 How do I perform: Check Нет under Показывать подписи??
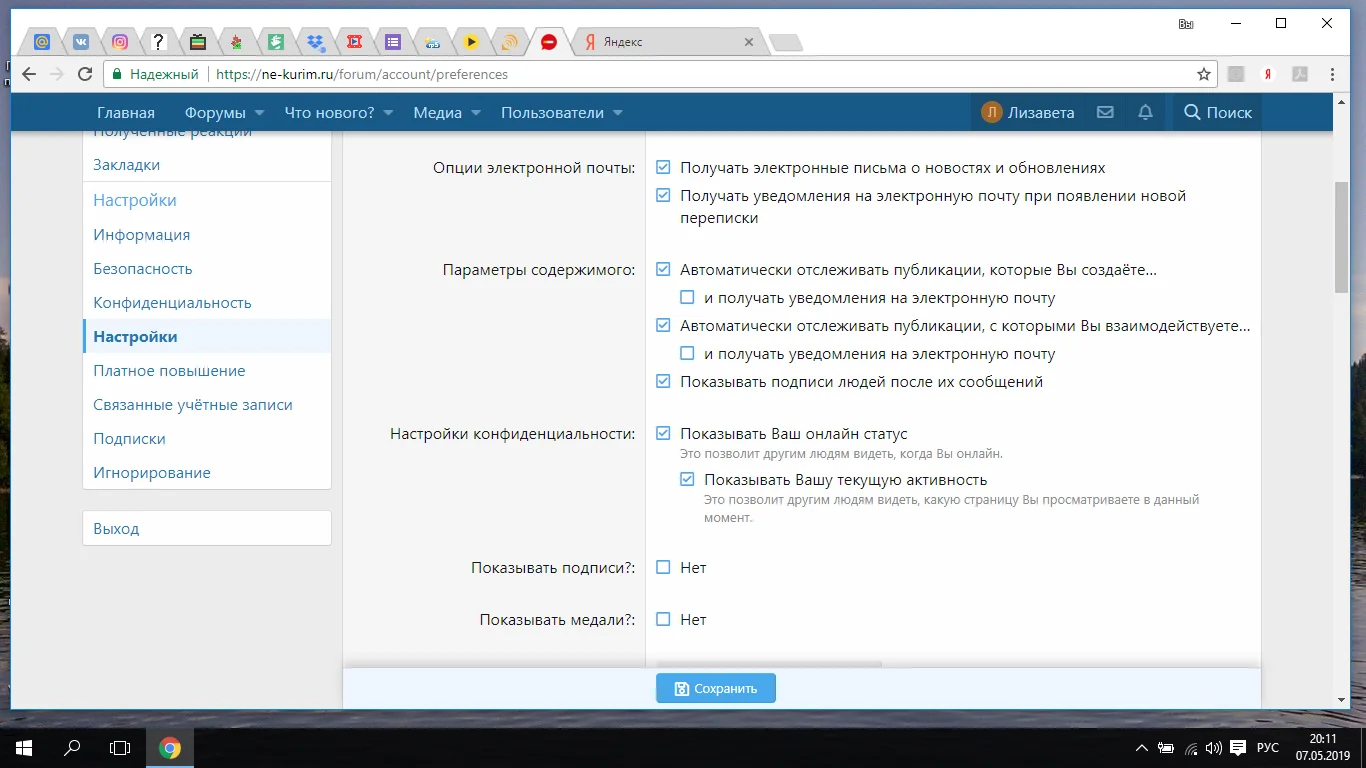[662, 567]
